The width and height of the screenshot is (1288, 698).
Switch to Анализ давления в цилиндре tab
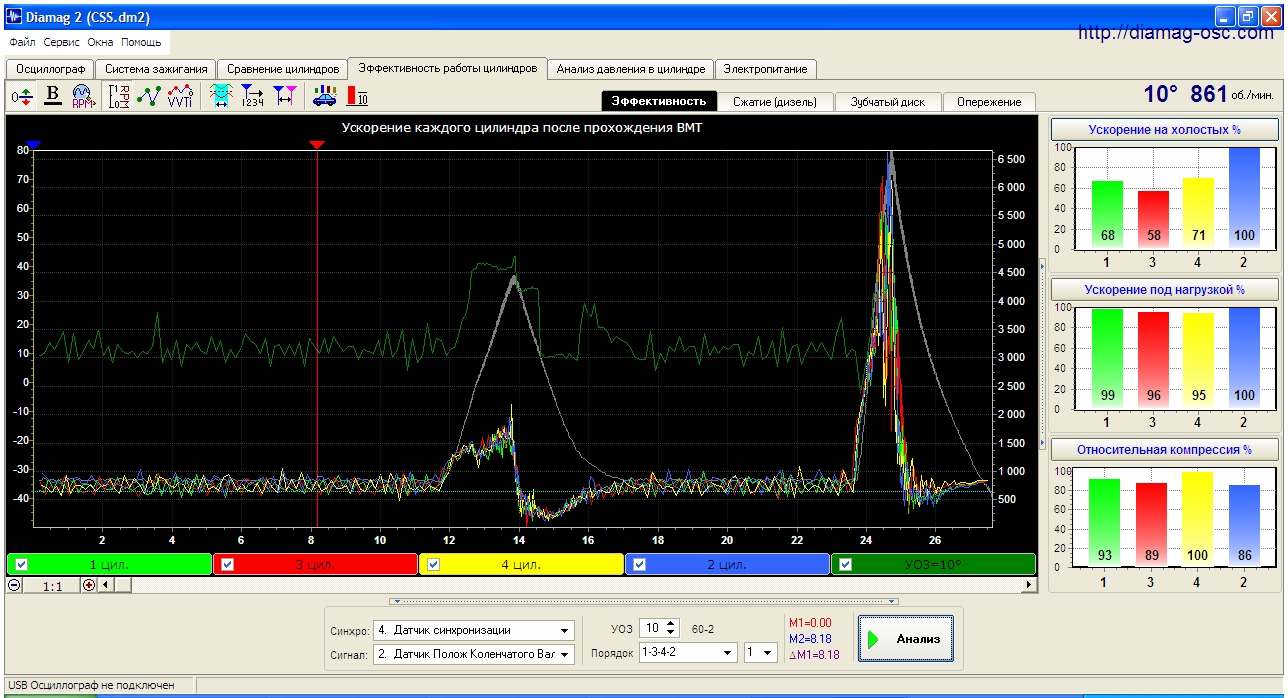pos(631,69)
